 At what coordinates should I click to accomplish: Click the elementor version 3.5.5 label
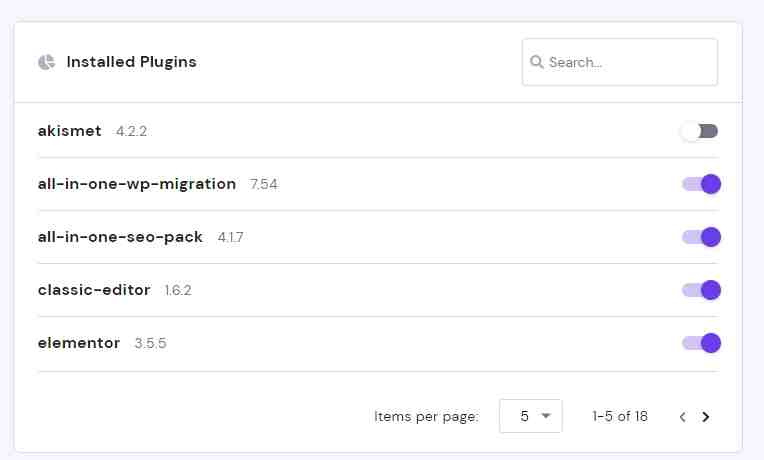tap(151, 344)
